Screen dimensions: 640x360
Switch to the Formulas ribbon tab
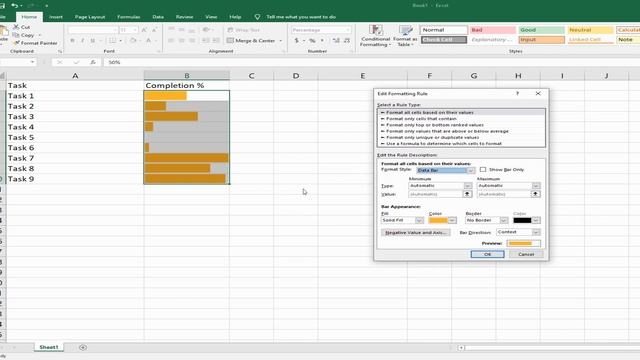129,17
